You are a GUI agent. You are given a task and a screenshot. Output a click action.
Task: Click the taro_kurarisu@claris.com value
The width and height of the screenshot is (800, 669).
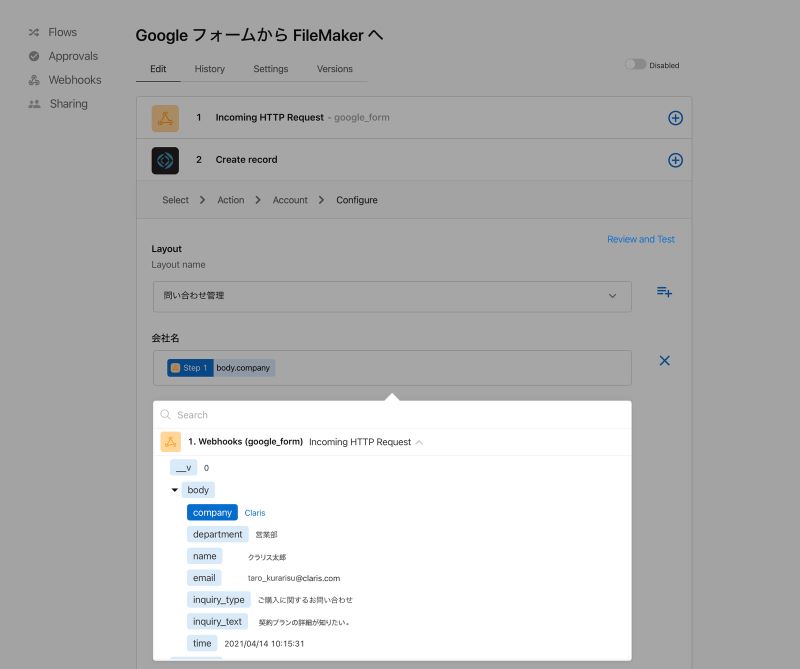(x=294, y=578)
